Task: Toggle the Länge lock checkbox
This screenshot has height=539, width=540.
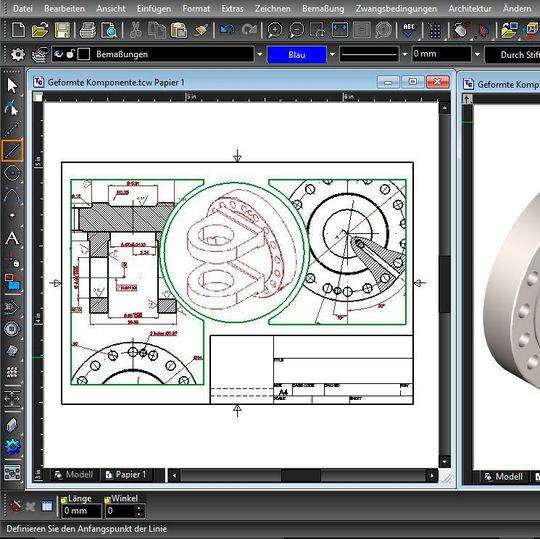Action: [64, 499]
